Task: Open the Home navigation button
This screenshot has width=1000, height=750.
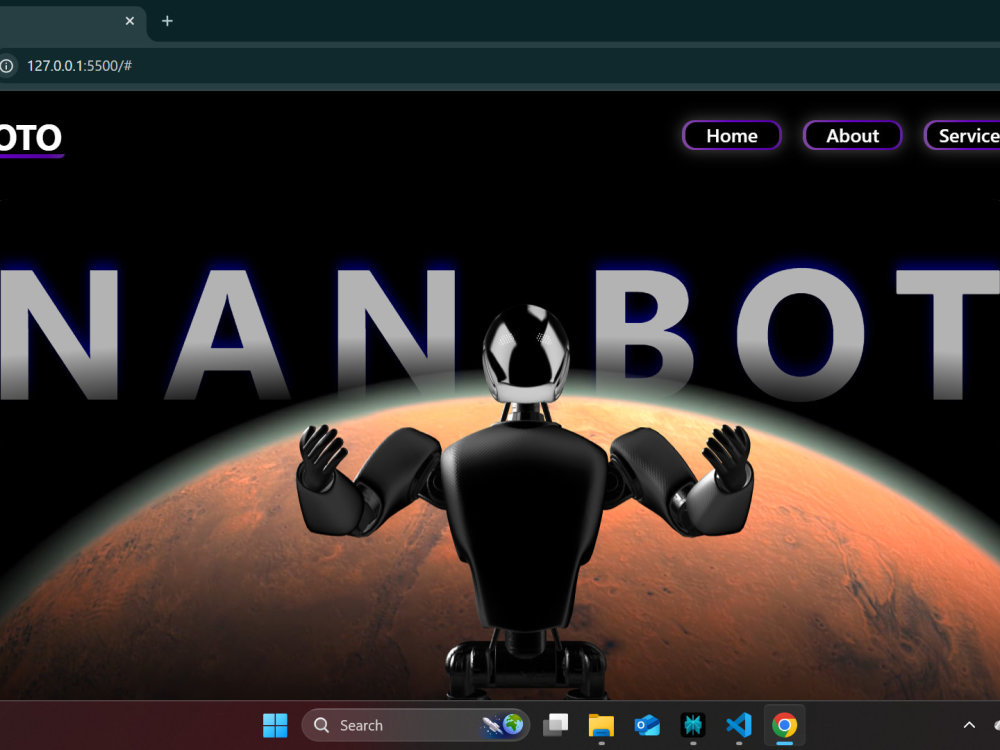Action: (732, 136)
